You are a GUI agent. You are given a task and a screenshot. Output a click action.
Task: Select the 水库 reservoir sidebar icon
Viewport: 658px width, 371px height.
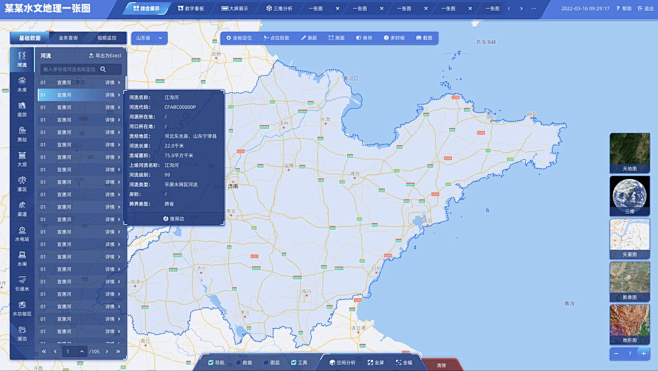click(x=22, y=84)
